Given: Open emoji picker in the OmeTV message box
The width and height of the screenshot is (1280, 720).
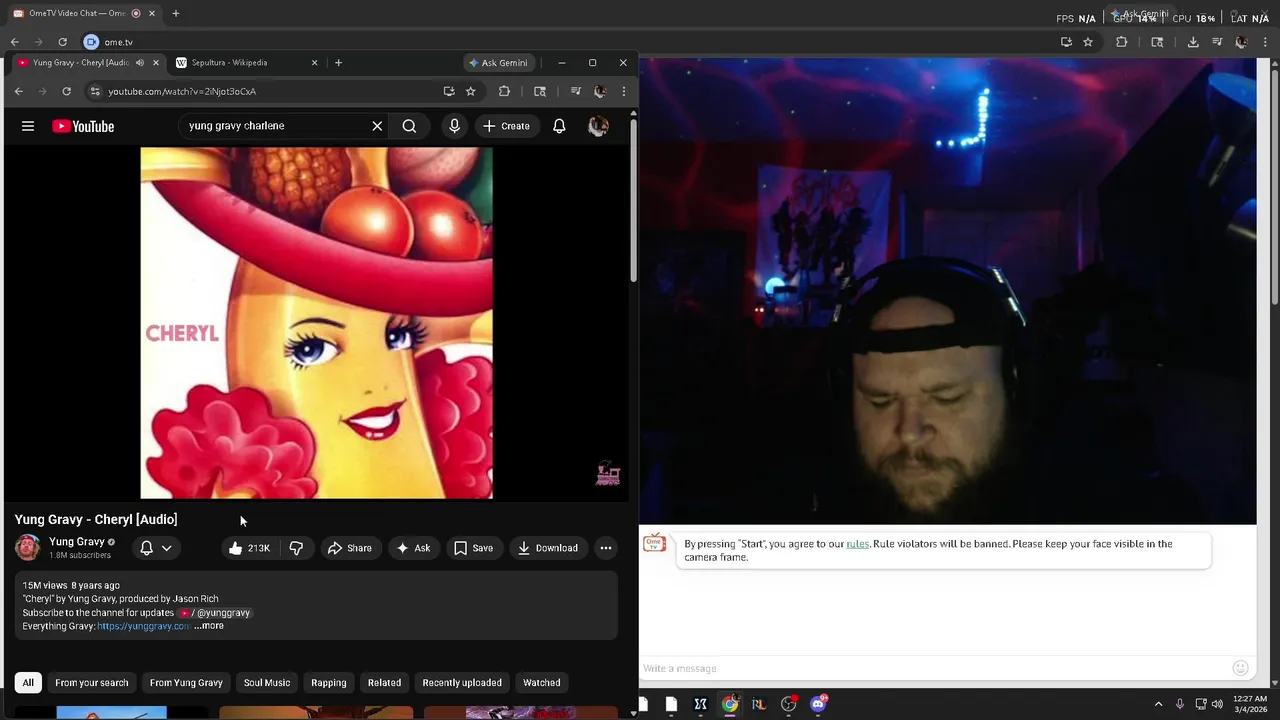Looking at the screenshot, I should [x=1240, y=668].
